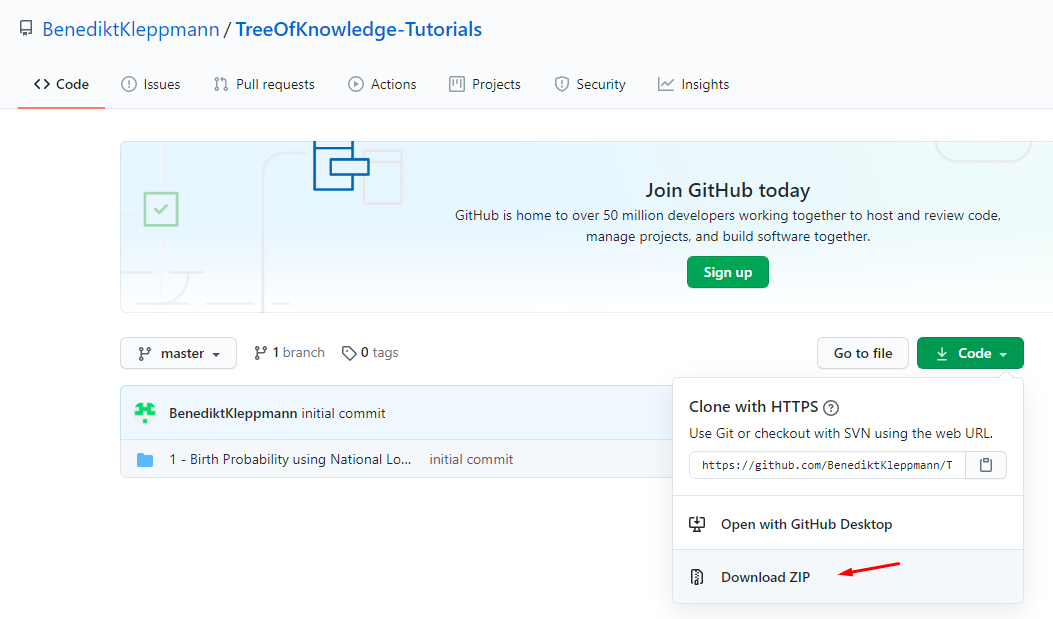Collapse the green Code dropdown button
The image size is (1053, 619).
pyautogui.click(x=970, y=353)
